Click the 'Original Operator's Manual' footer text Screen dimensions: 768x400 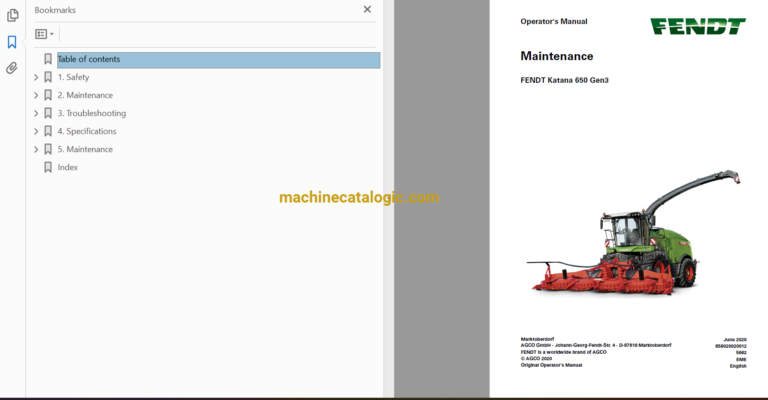coord(551,365)
